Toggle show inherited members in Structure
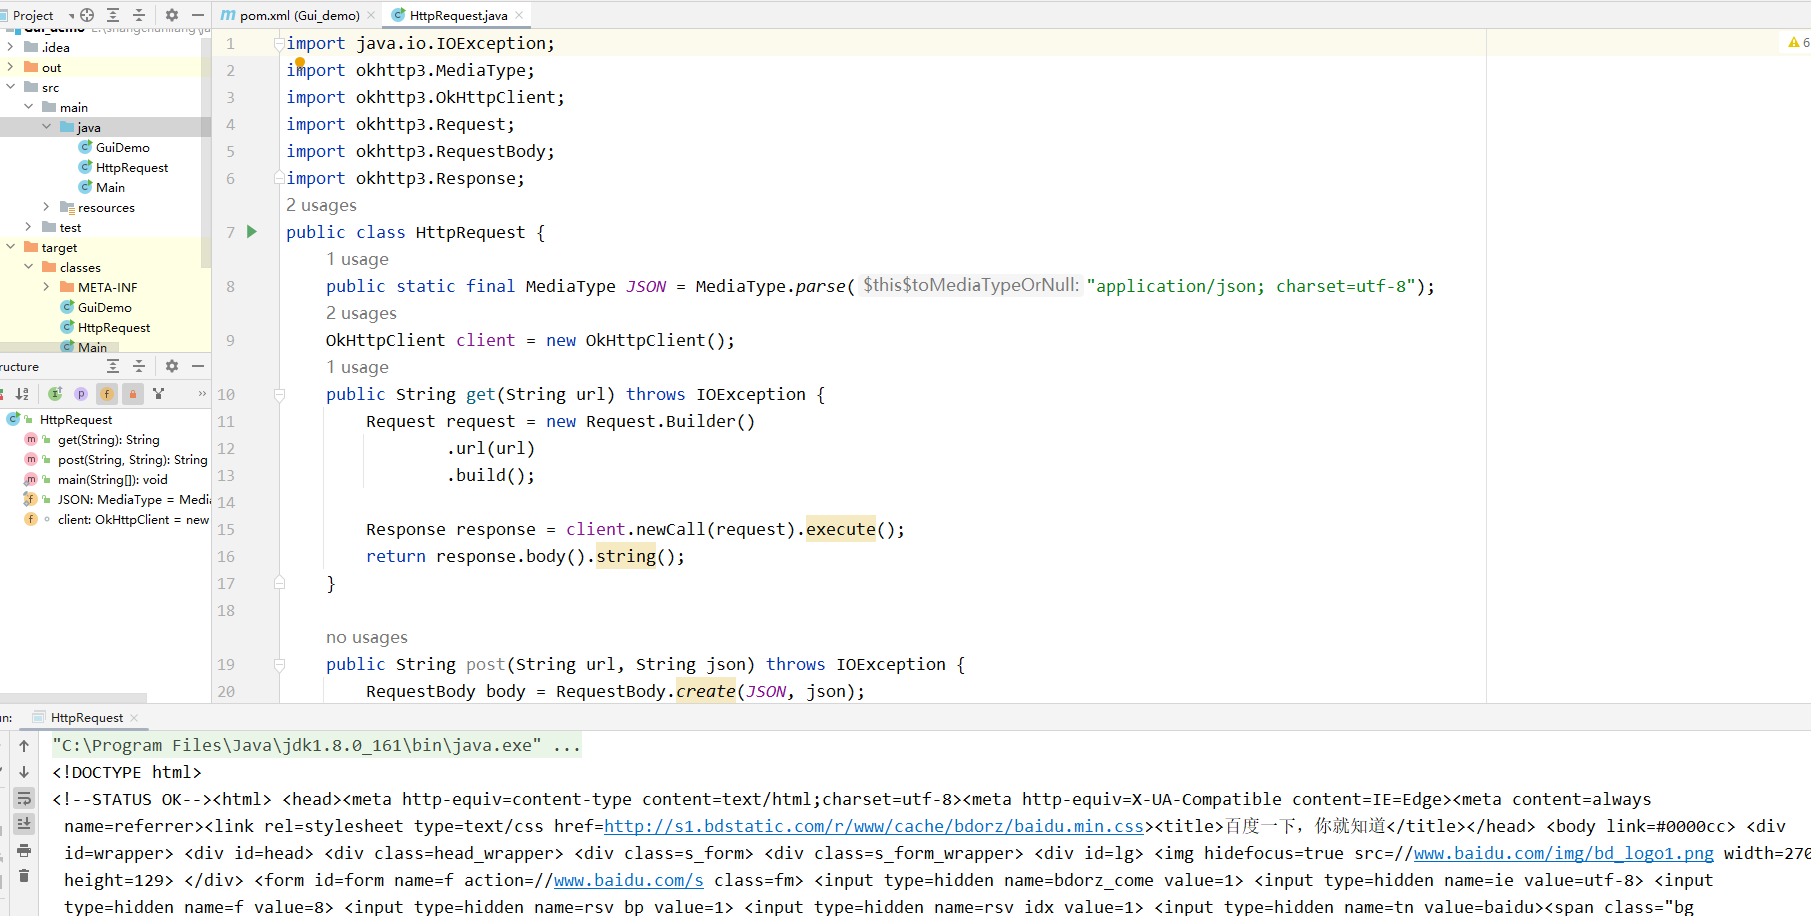 [55, 394]
